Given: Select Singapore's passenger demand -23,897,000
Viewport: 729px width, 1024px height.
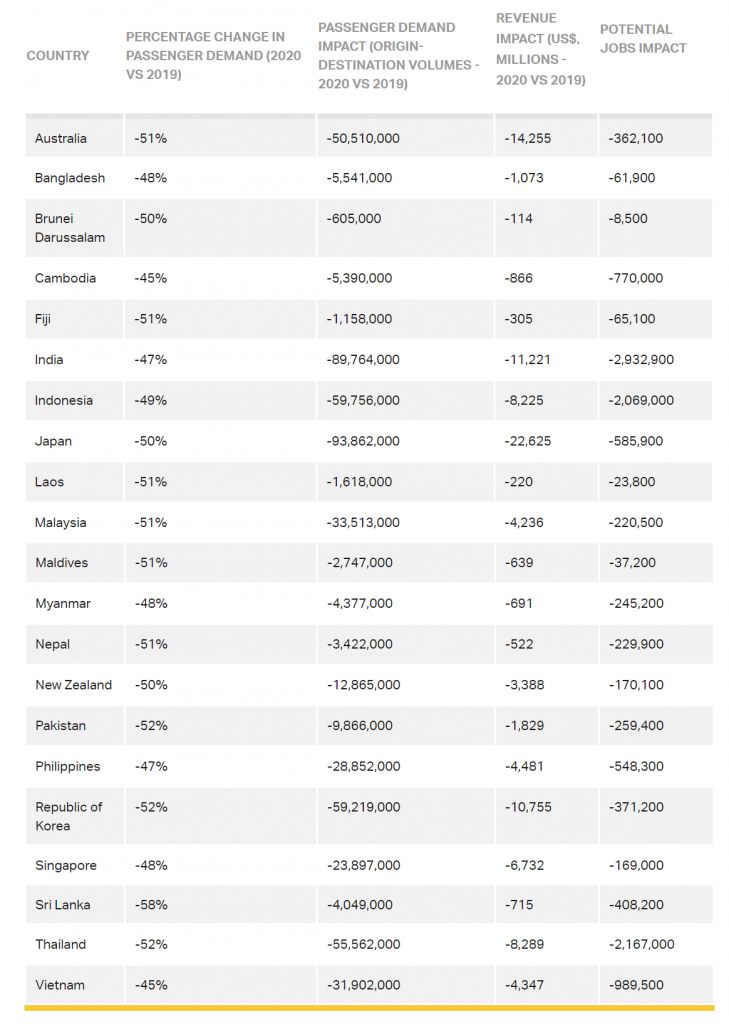Looking at the screenshot, I should pos(364,865).
